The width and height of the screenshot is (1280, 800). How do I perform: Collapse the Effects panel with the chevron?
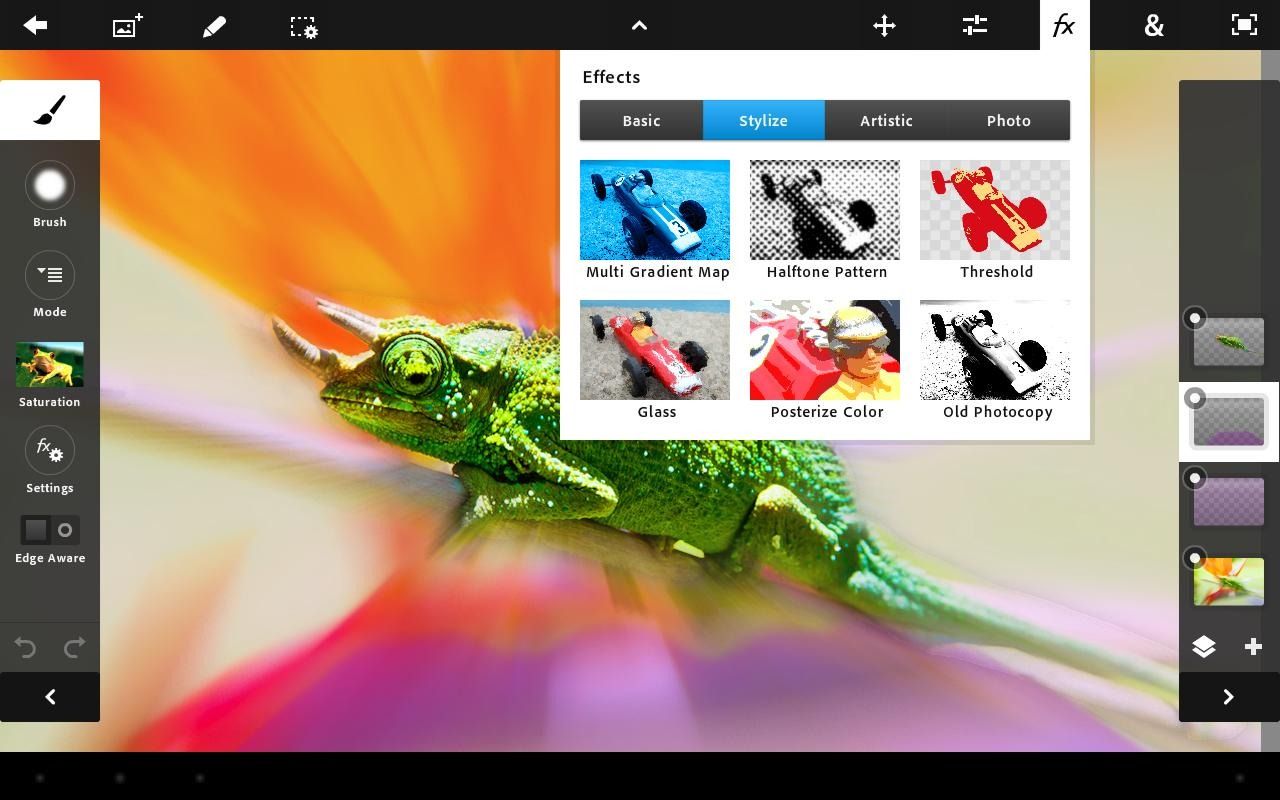639,25
